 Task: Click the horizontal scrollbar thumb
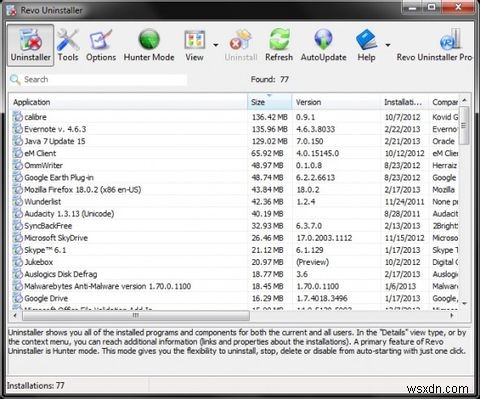136,315
